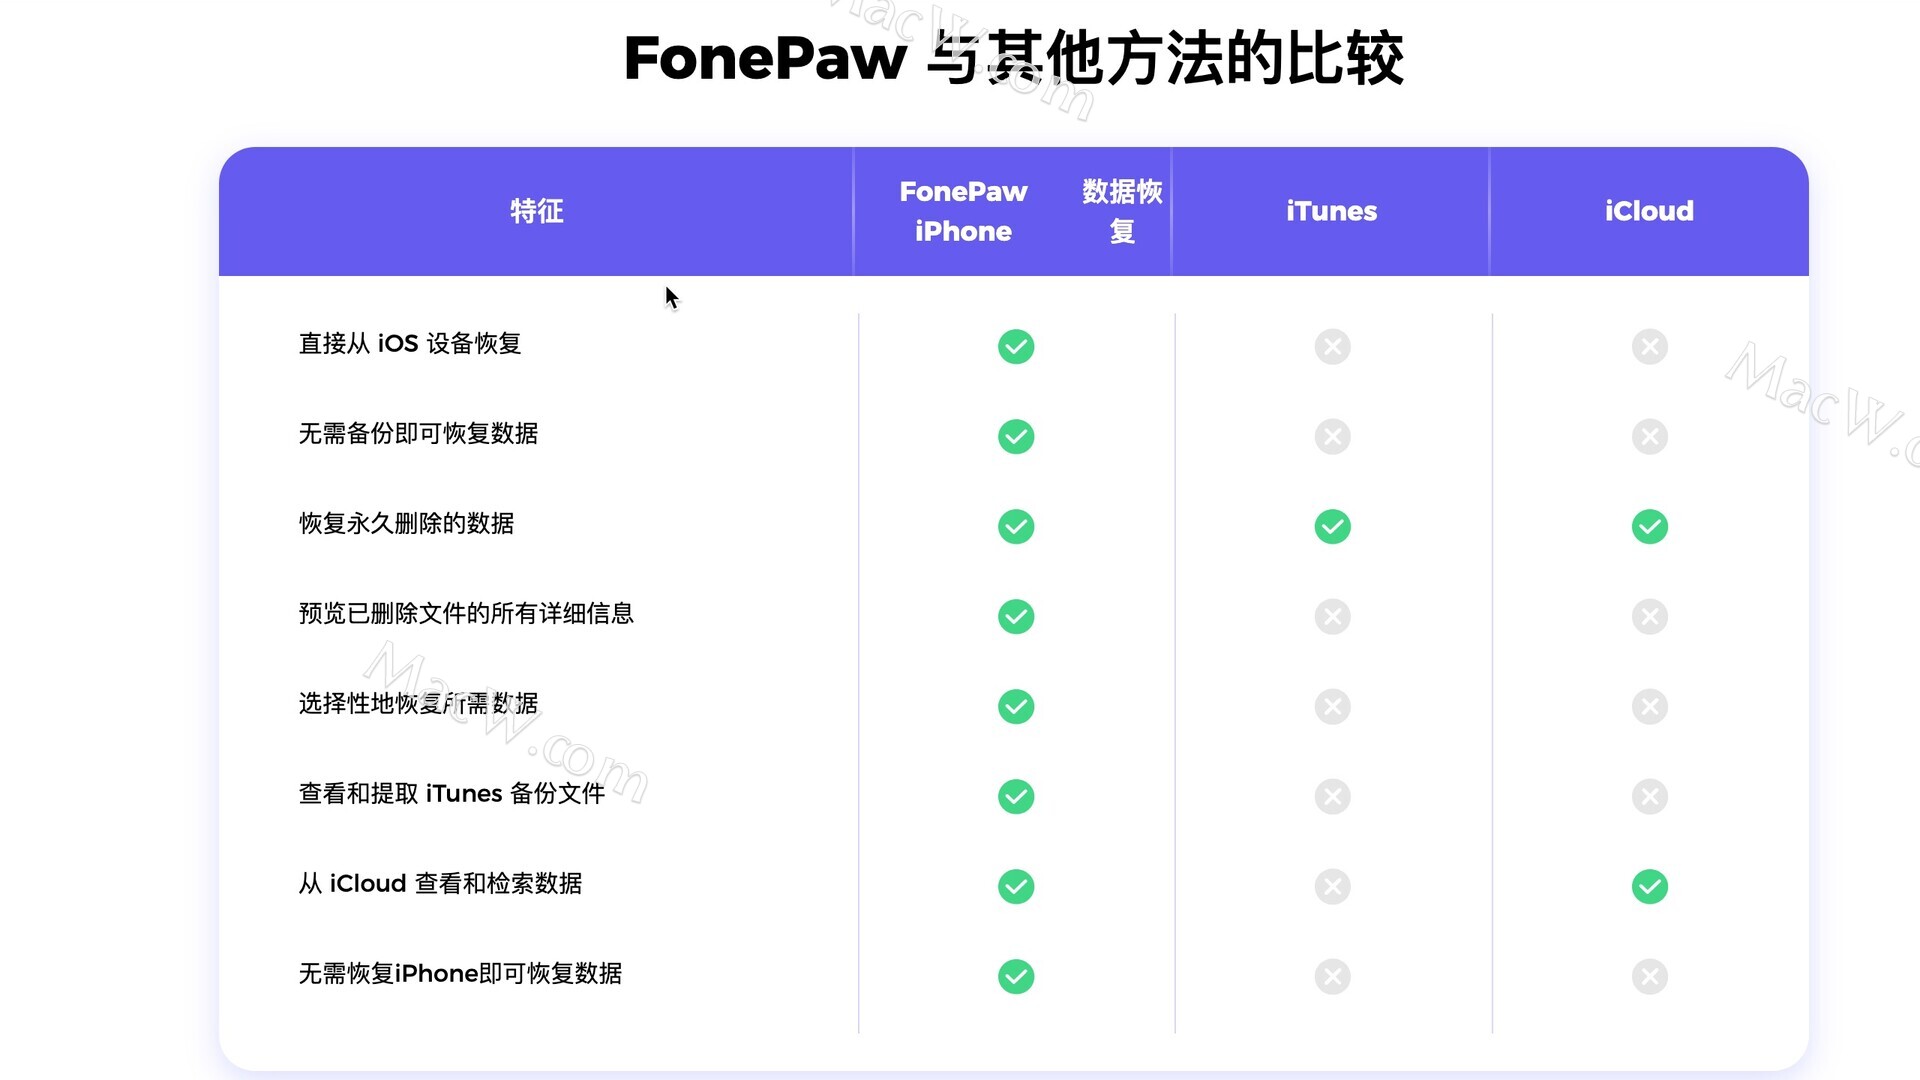Viewport: 1920px width, 1080px height.
Task: Click the 选择性地恢复所需数据 feature row label
Action: 418,704
